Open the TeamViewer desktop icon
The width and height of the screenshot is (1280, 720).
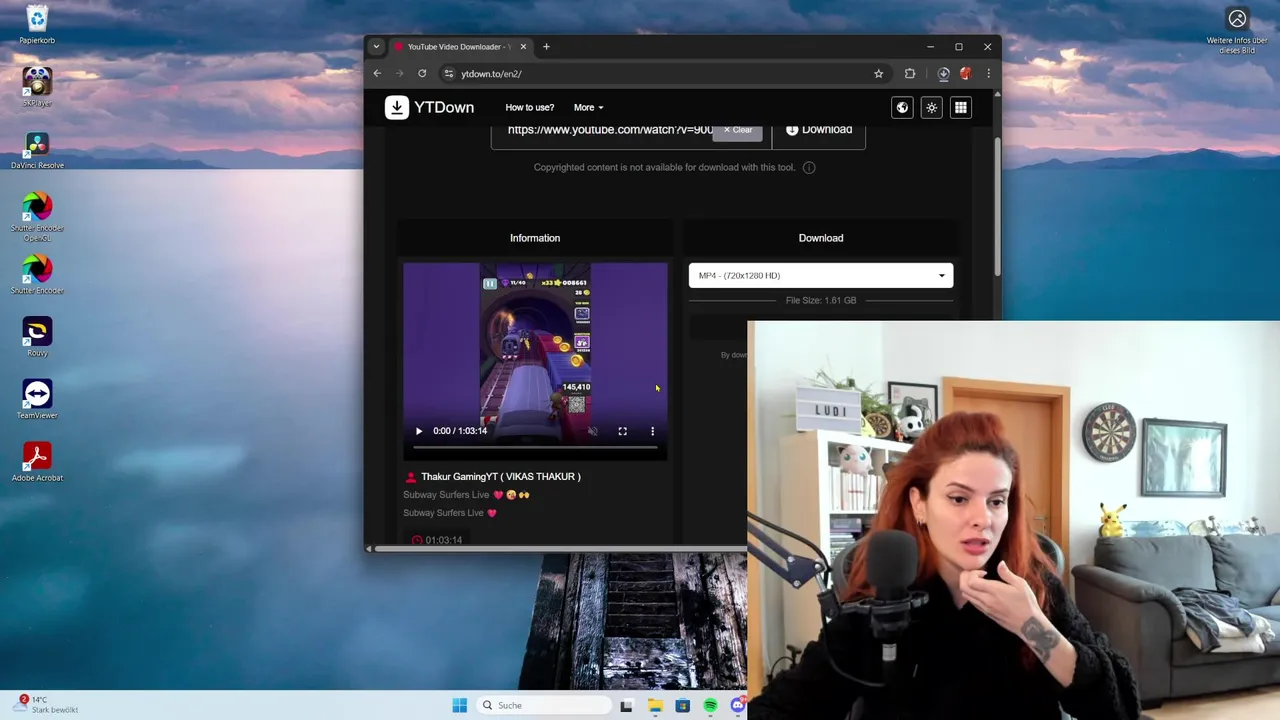click(x=37, y=399)
